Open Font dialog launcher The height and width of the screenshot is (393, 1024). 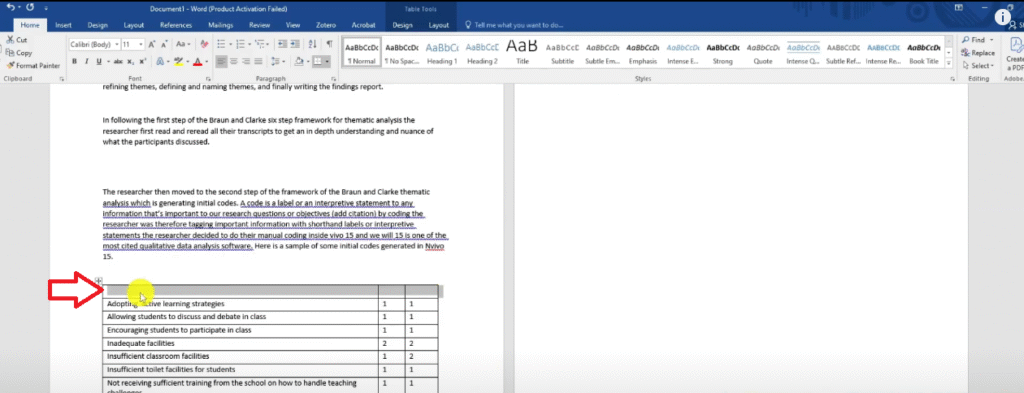(x=208, y=79)
